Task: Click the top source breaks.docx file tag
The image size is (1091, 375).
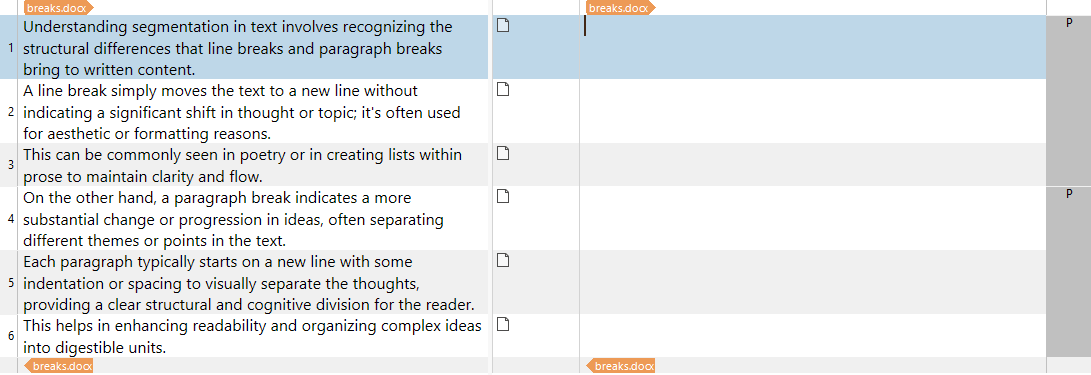Action: point(58,8)
